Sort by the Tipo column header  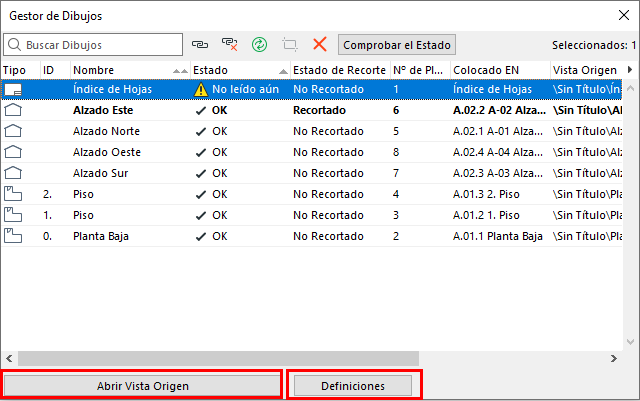click(x=20, y=70)
